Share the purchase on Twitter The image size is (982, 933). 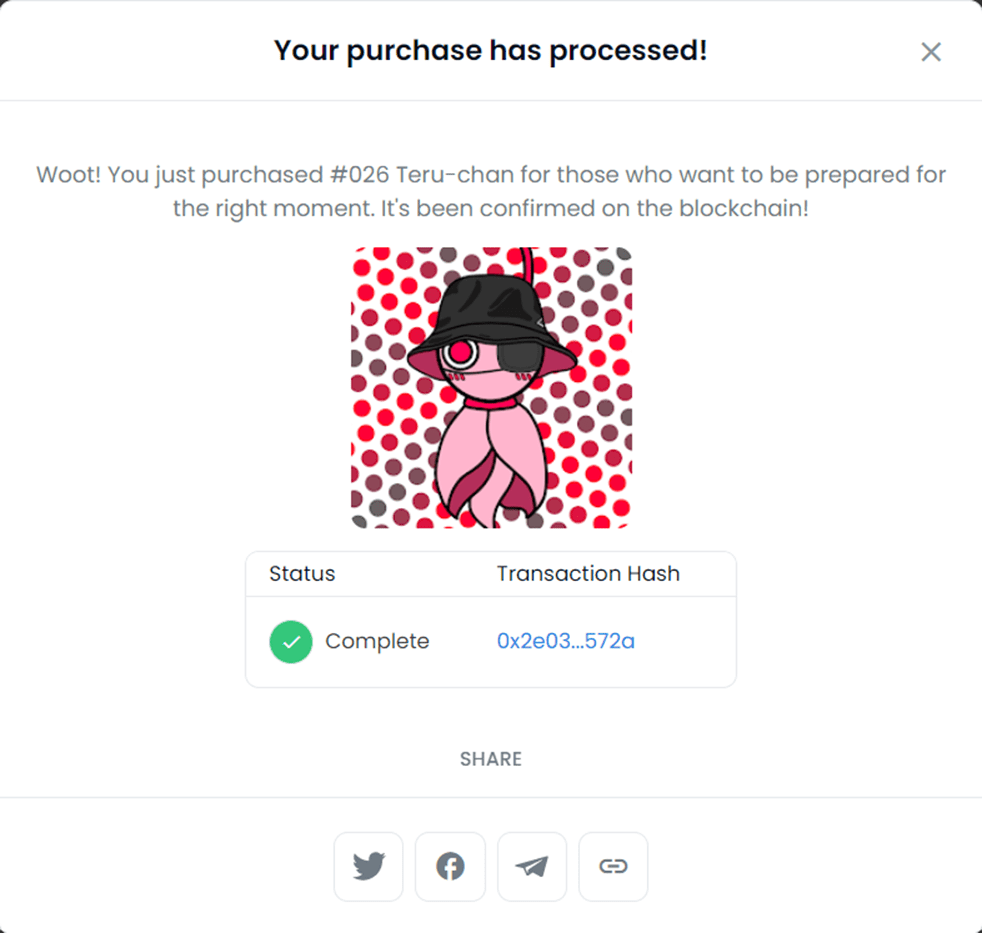tap(368, 867)
